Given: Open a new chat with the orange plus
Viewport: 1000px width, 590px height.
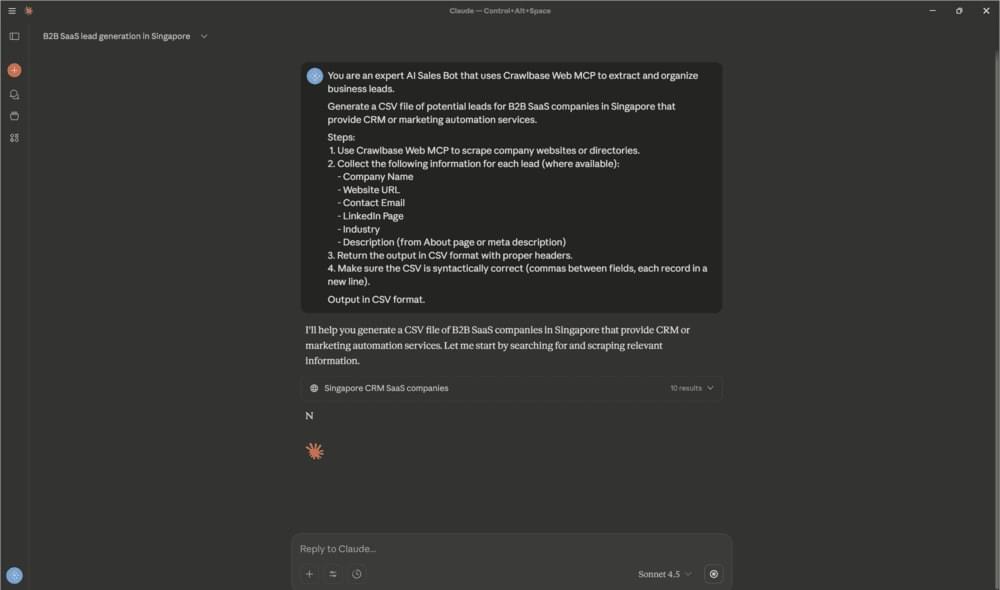Looking at the screenshot, I should pyautogui.click(x=14, y=70).
